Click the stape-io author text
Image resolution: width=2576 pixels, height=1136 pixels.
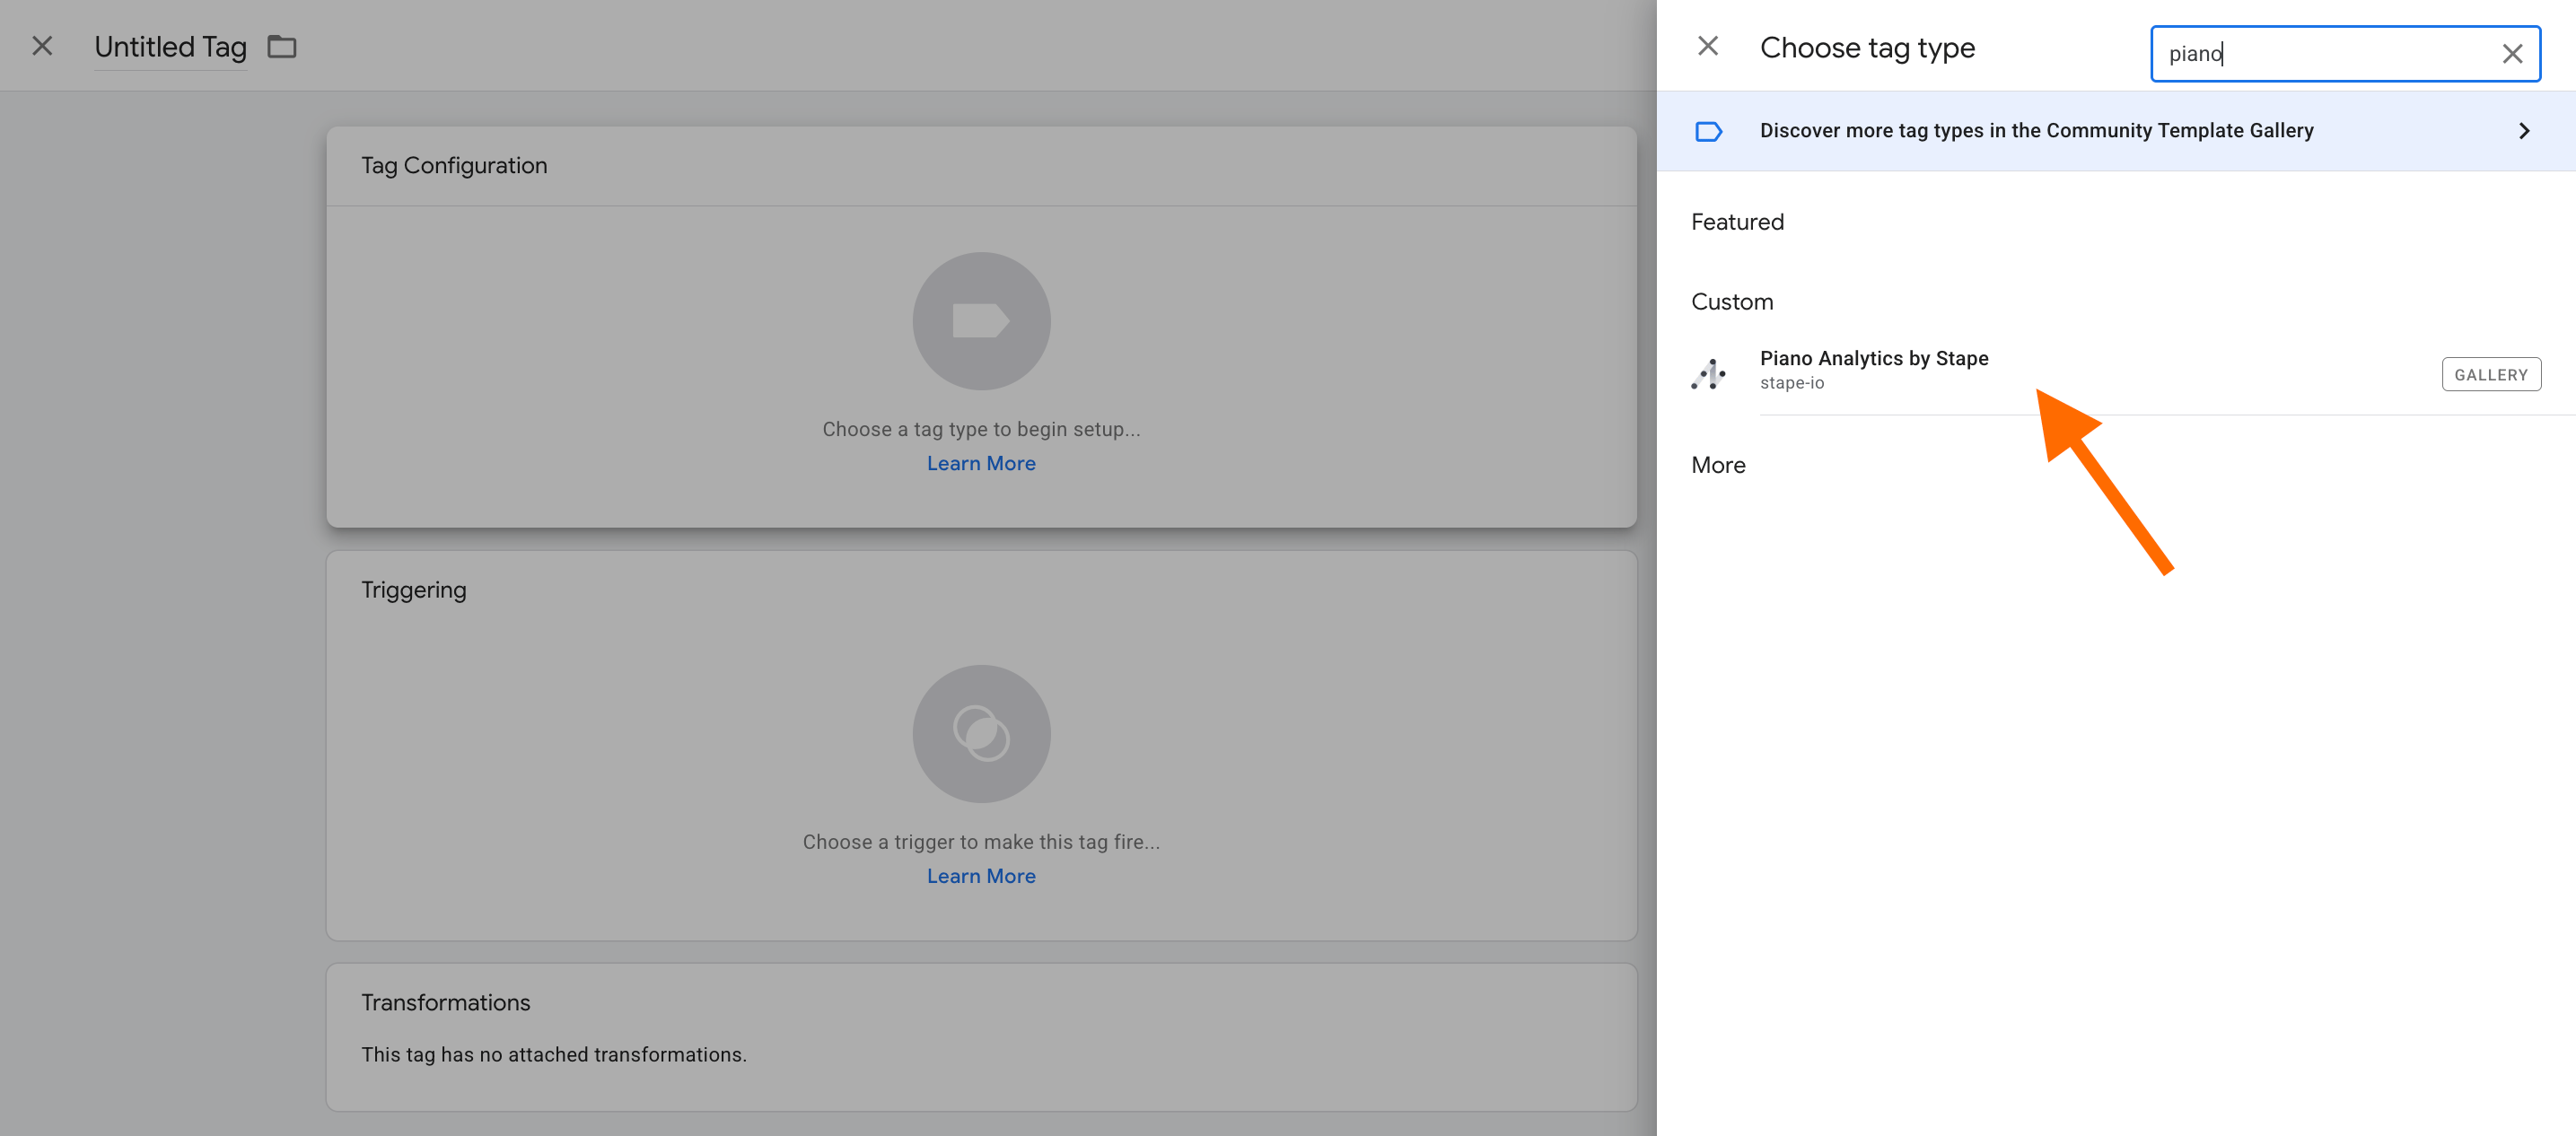coord(1791,383)
